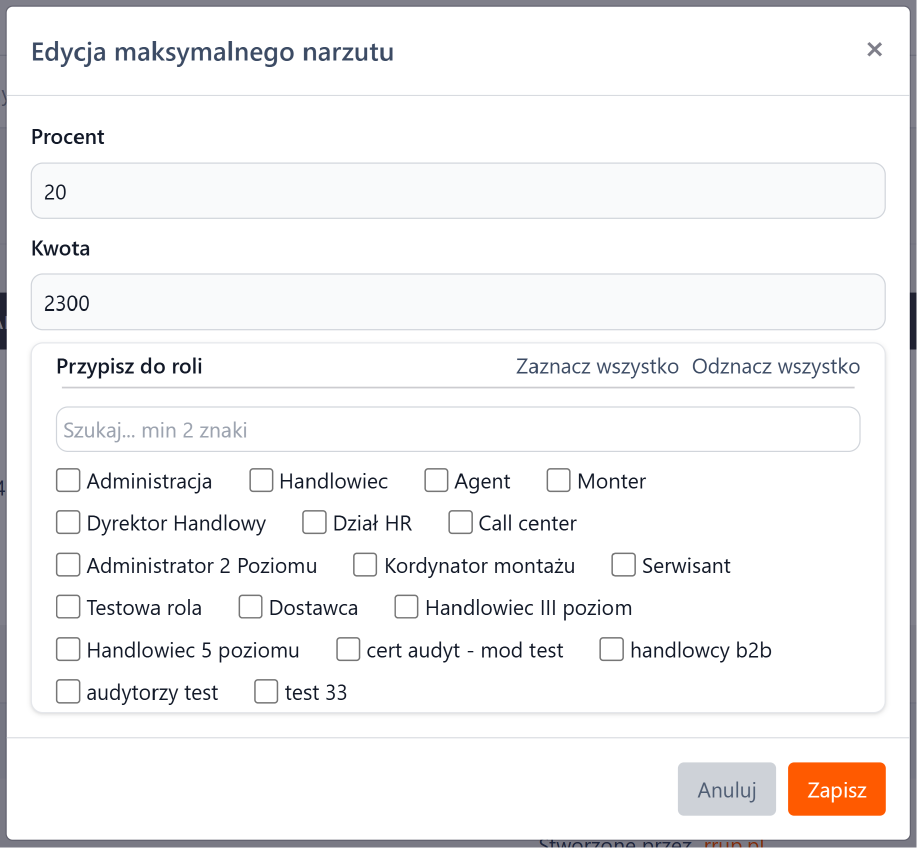Screen dimensions: 917x848
Task: Enable the Agent role checkbox
Action: (436, 481)
